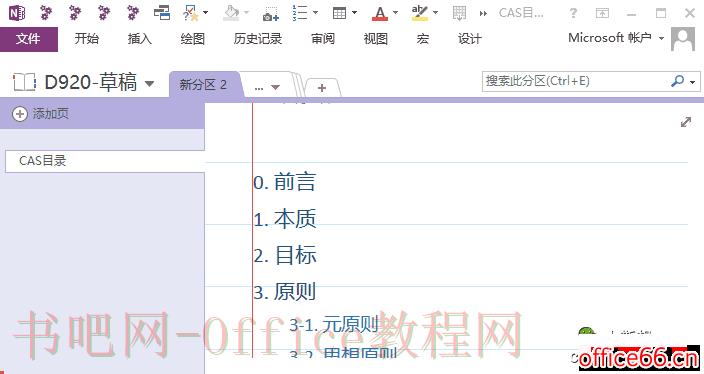Expand the D920-草稿 notebook list
Image resolution: width=704 pixels, height=374 pixels.
150,84
